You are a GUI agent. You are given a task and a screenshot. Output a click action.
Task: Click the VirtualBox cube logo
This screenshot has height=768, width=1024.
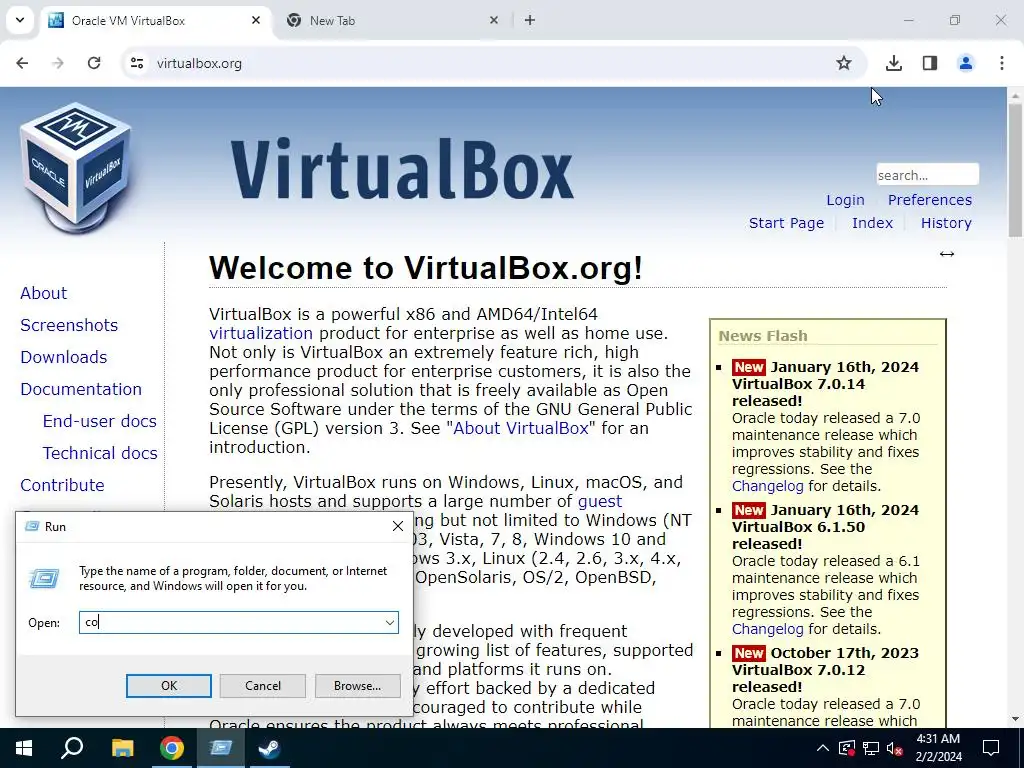(77, 167)
